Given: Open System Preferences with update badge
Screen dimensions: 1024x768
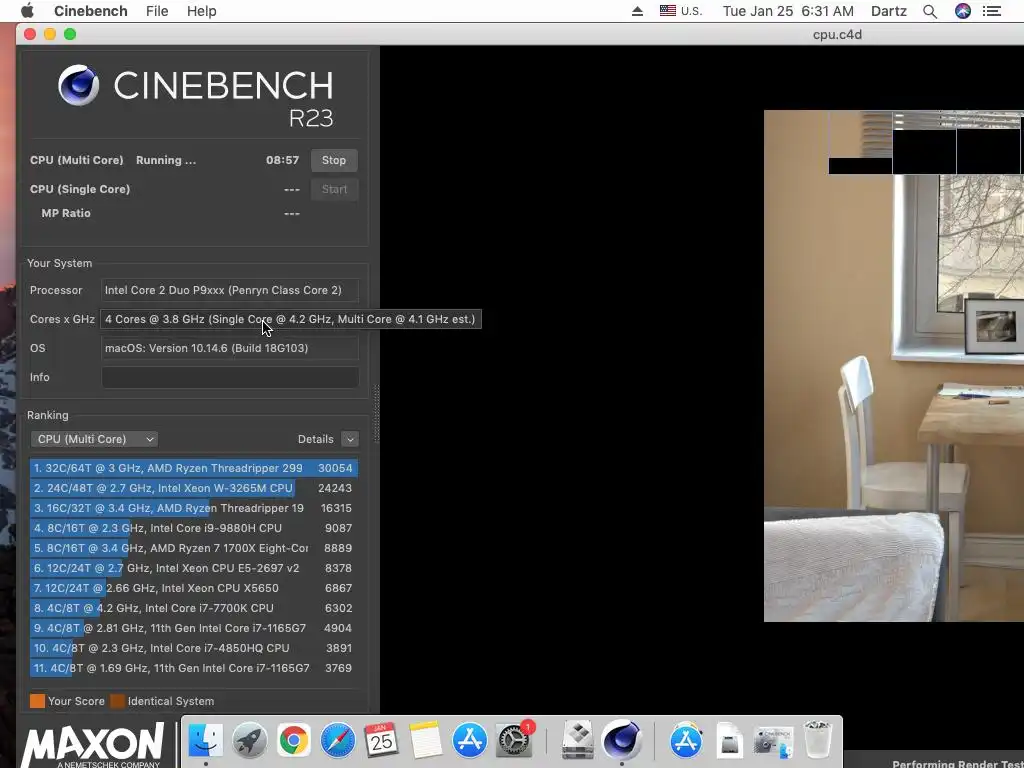Looking at the screenshot, I should pos(515,741).
